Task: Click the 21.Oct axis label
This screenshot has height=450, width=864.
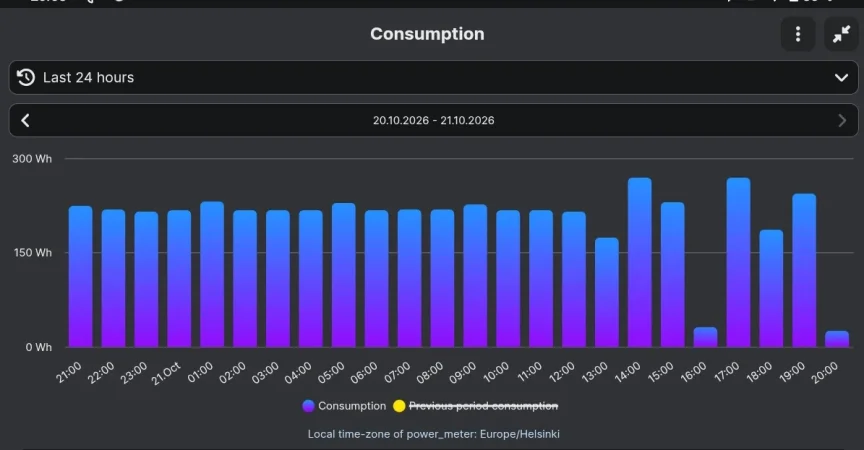Action: click(x=165, y=373)
